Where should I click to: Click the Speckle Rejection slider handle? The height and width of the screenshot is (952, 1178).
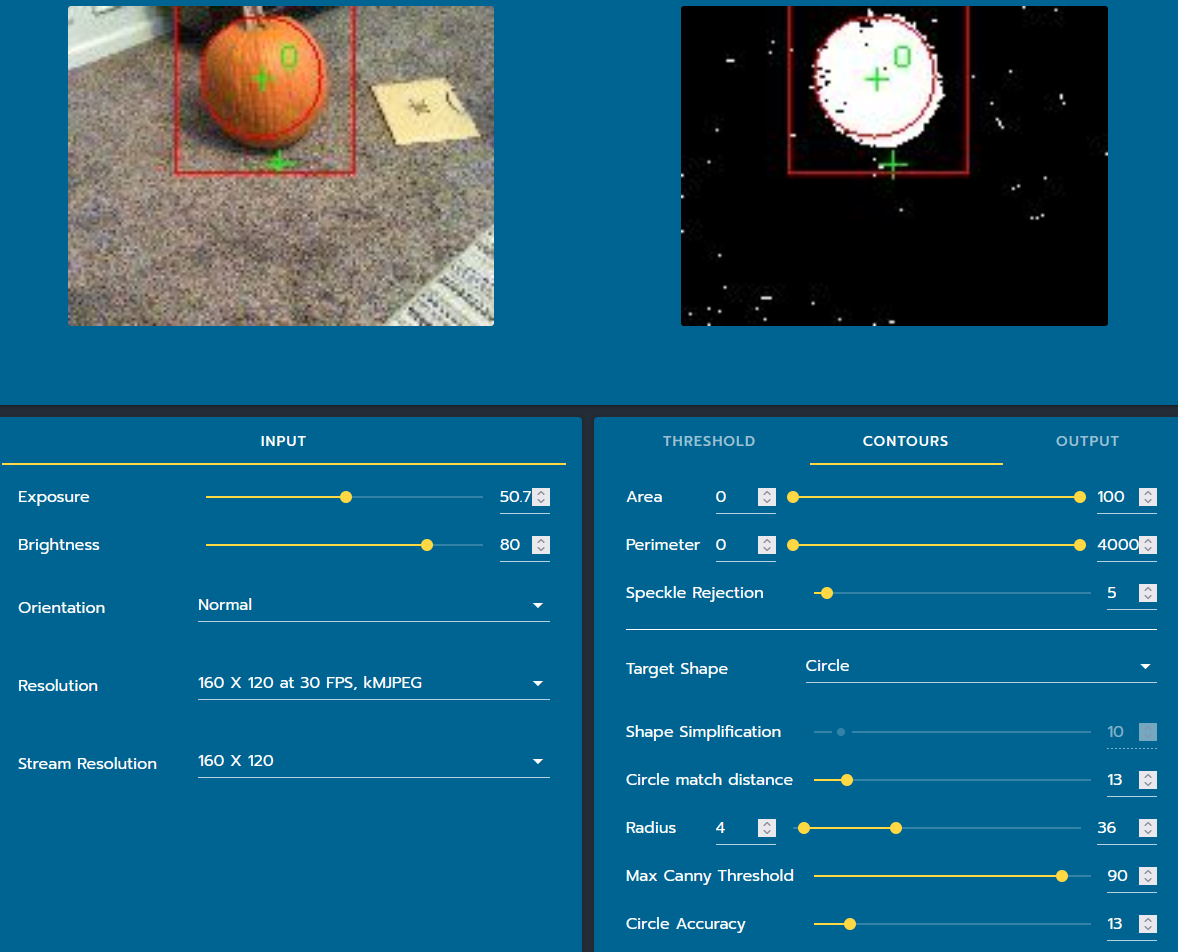click(x=827, y=593)
